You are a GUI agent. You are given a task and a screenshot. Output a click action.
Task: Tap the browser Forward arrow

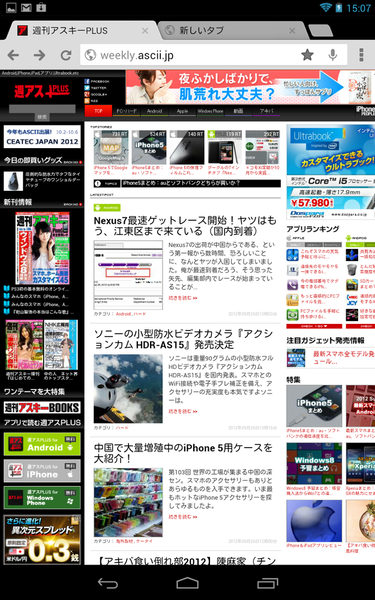click(39, 55)
